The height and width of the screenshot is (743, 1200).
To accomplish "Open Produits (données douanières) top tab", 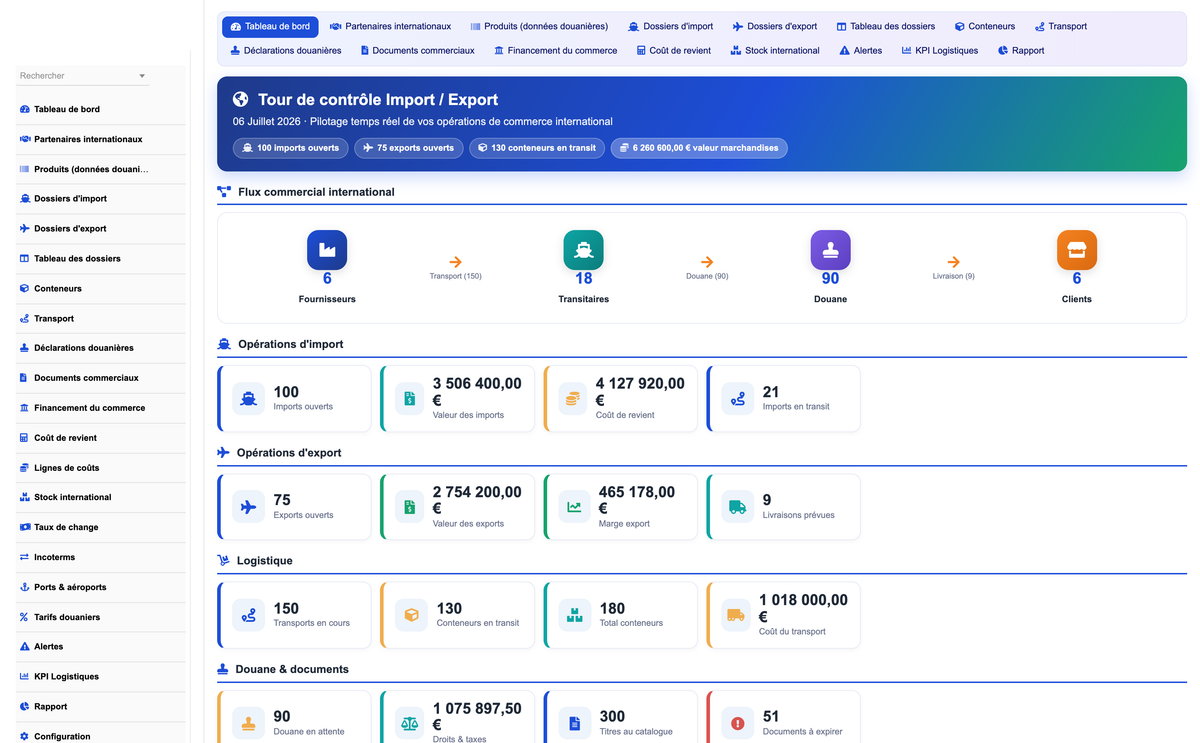I will click(539, 26).
